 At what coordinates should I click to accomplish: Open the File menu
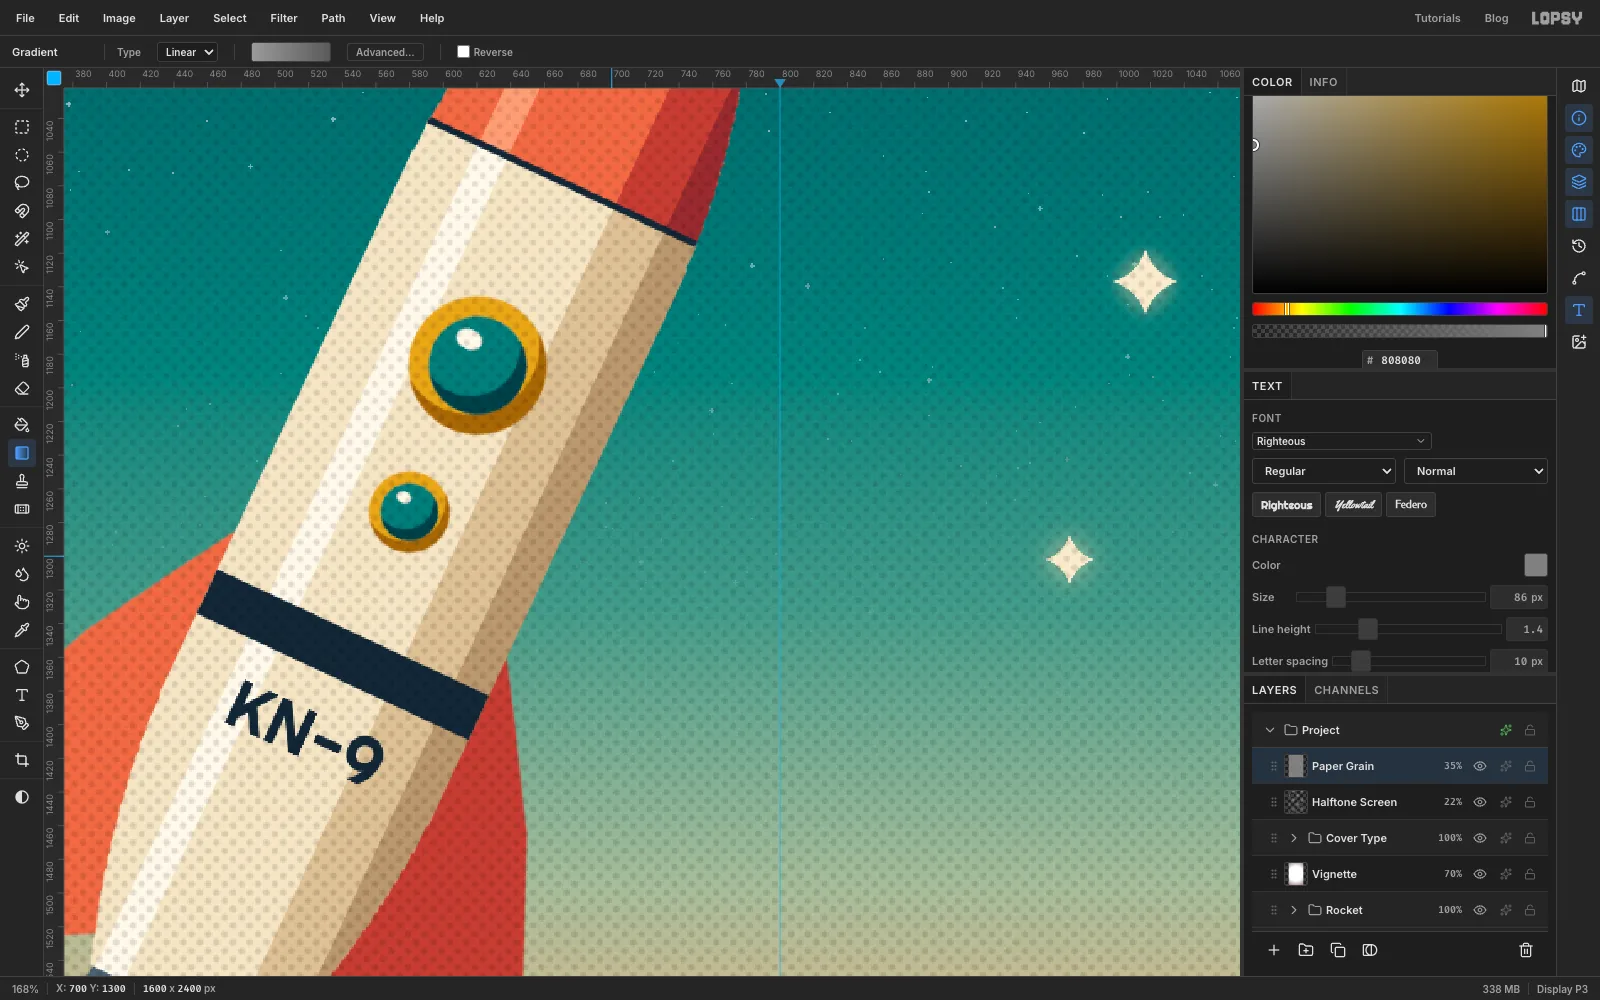coord(25,18)
